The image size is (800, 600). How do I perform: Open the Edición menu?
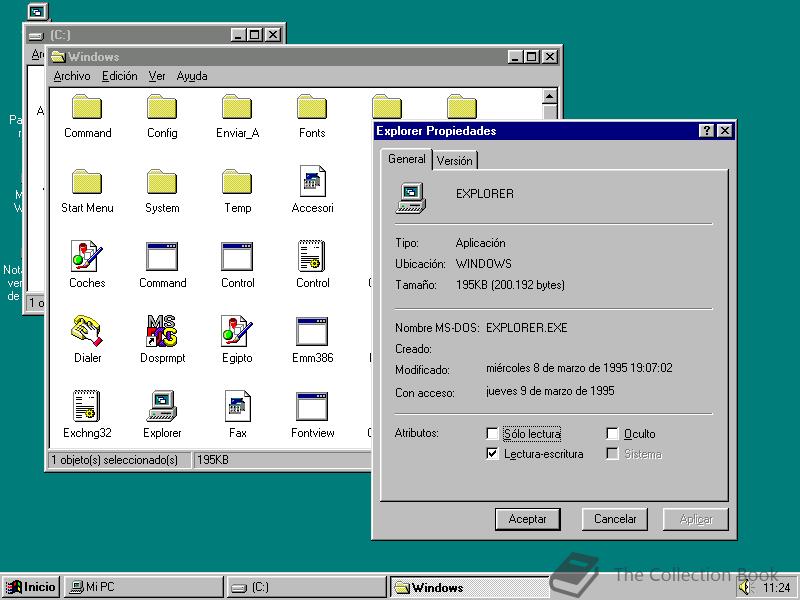(x=119, y=76)
